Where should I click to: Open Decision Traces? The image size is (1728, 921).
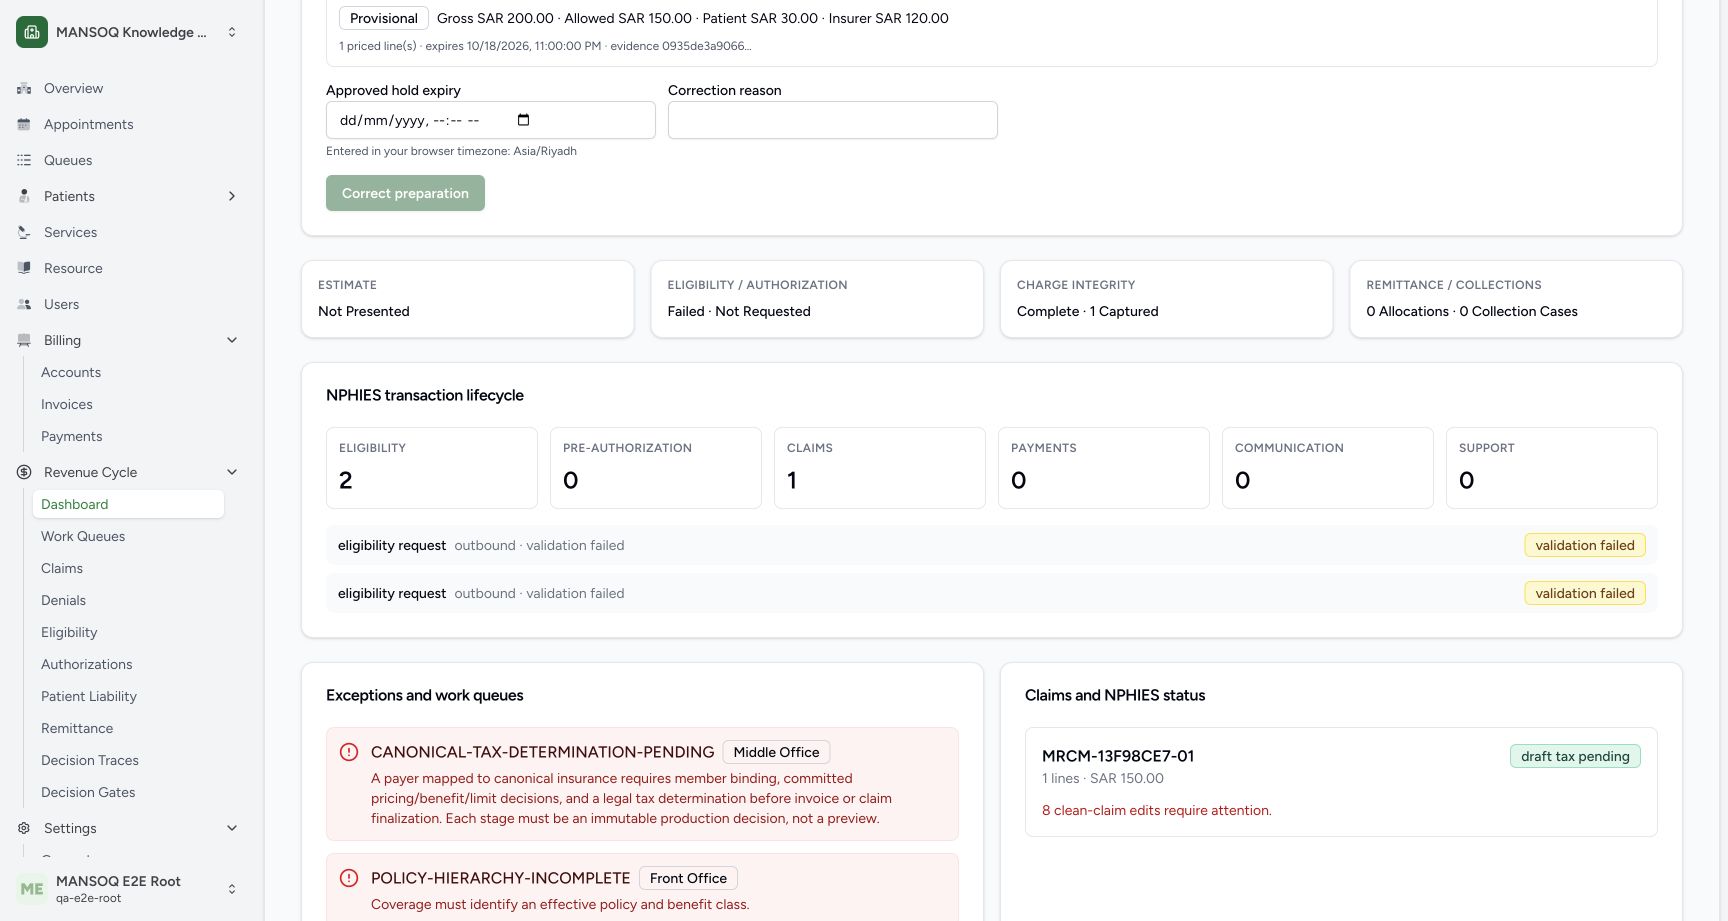pos(128,760)
